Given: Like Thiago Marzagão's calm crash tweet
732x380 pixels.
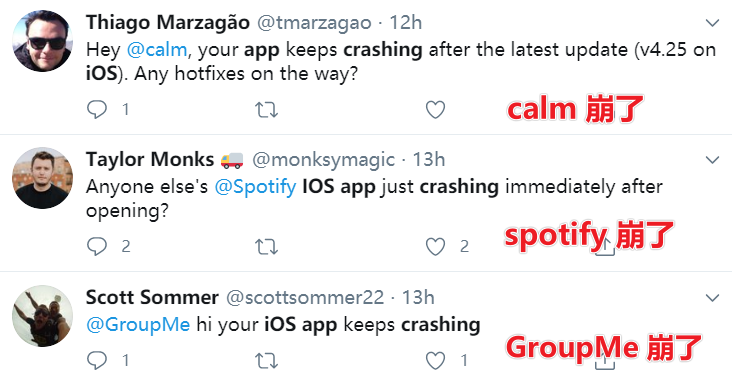Looking at the screenshot, I should tap(435, 110).
